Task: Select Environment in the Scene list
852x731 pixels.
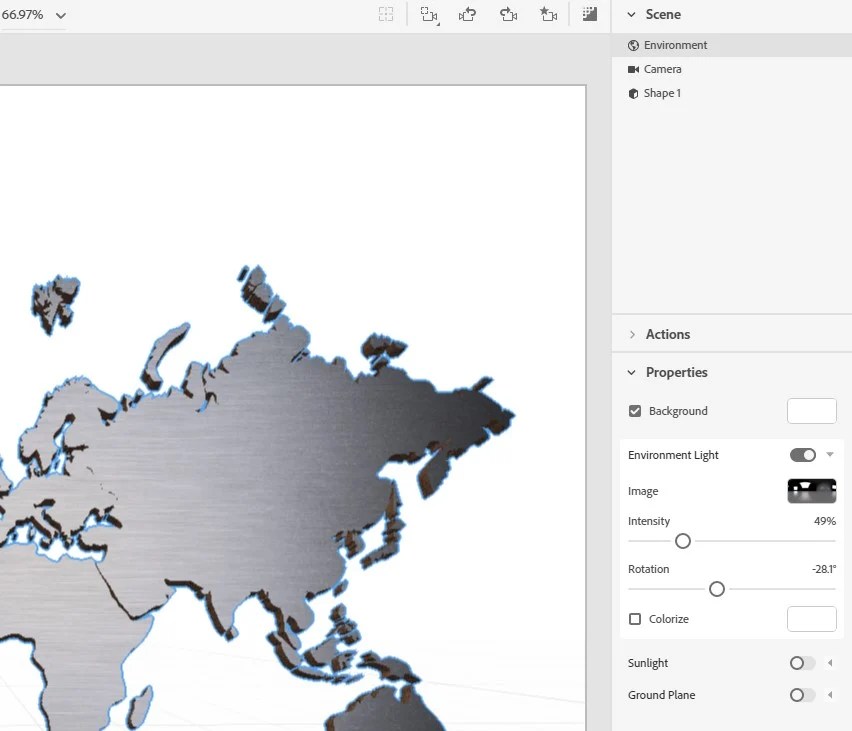Action: [732, 45]
